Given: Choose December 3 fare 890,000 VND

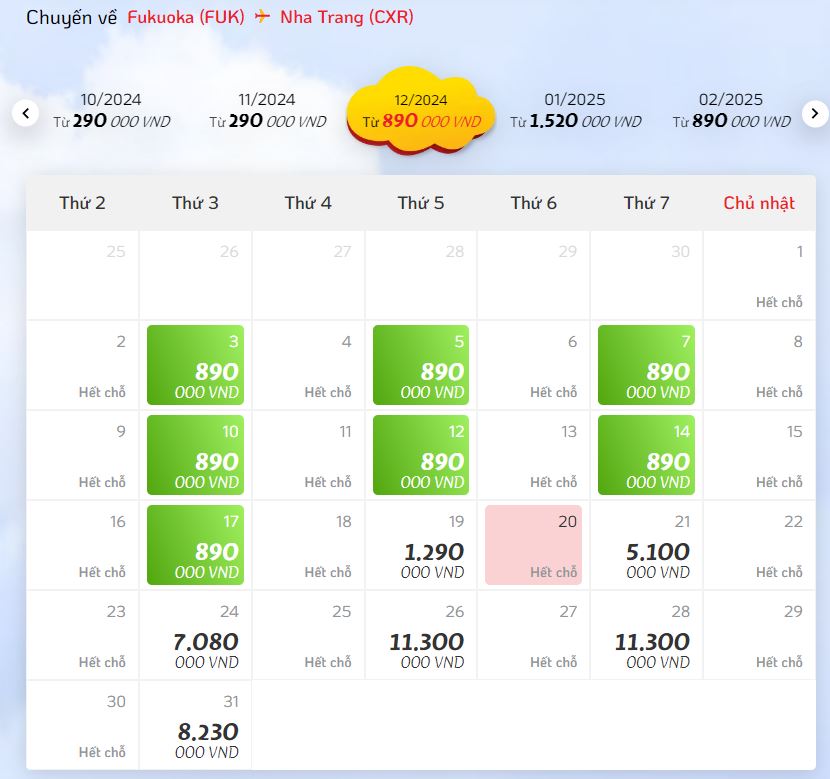Looking at the screenshot, I should (195, 365).
